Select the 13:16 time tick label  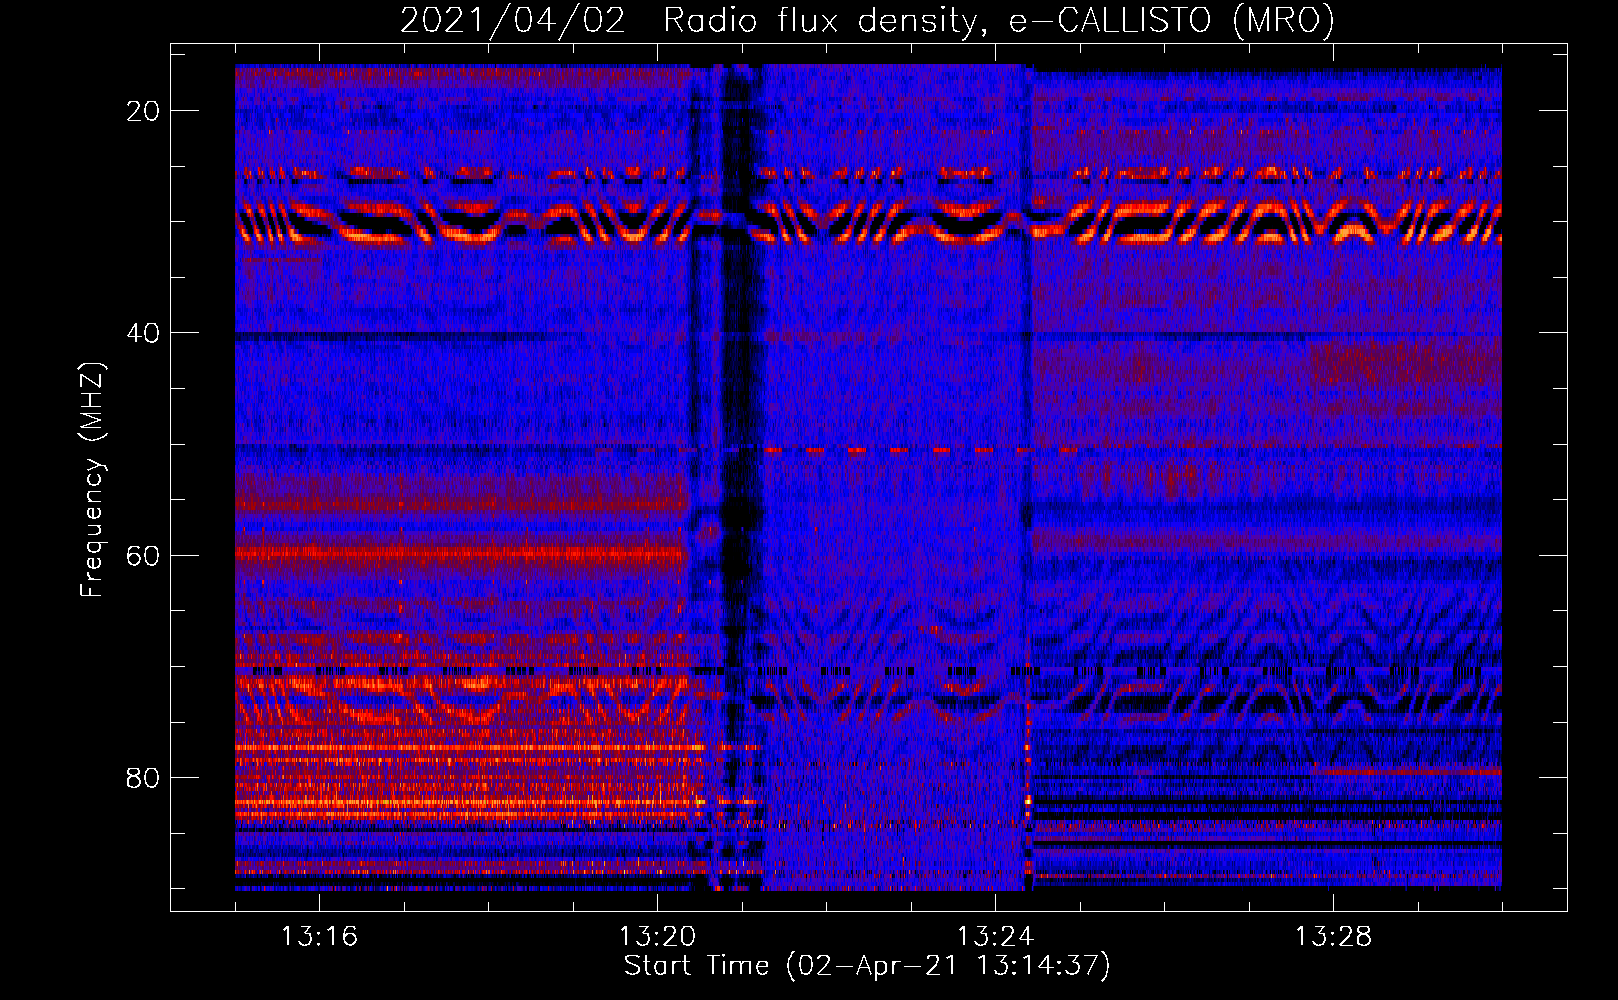pyautogui.click(x=320, y=937)
